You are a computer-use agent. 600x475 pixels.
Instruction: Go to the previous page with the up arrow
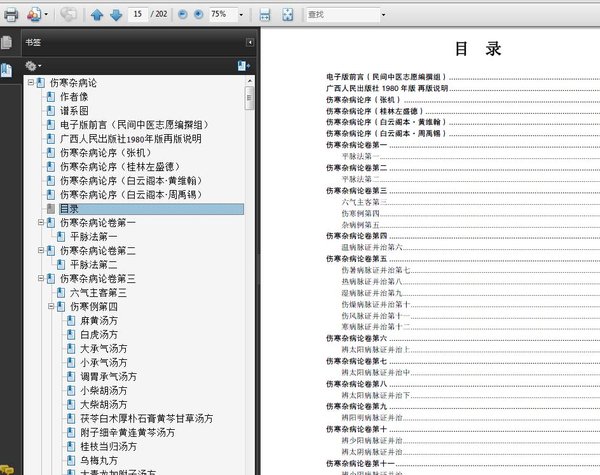pos(97,15)
